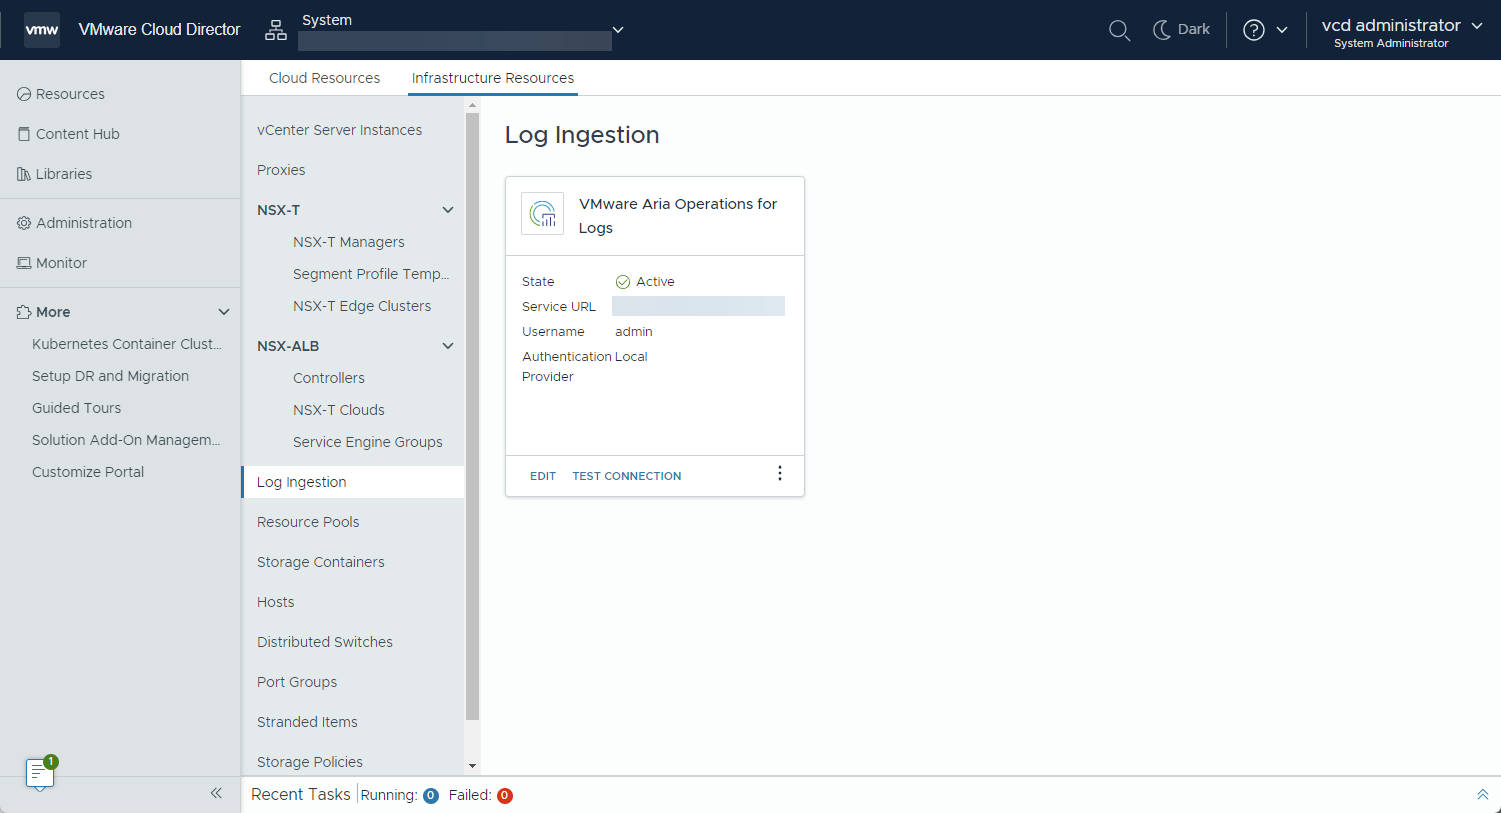This screenshot has height=813, width=1501.
Task: Expand Recent Tasks panel double-arrow
Action: (x=1483, y=794)
